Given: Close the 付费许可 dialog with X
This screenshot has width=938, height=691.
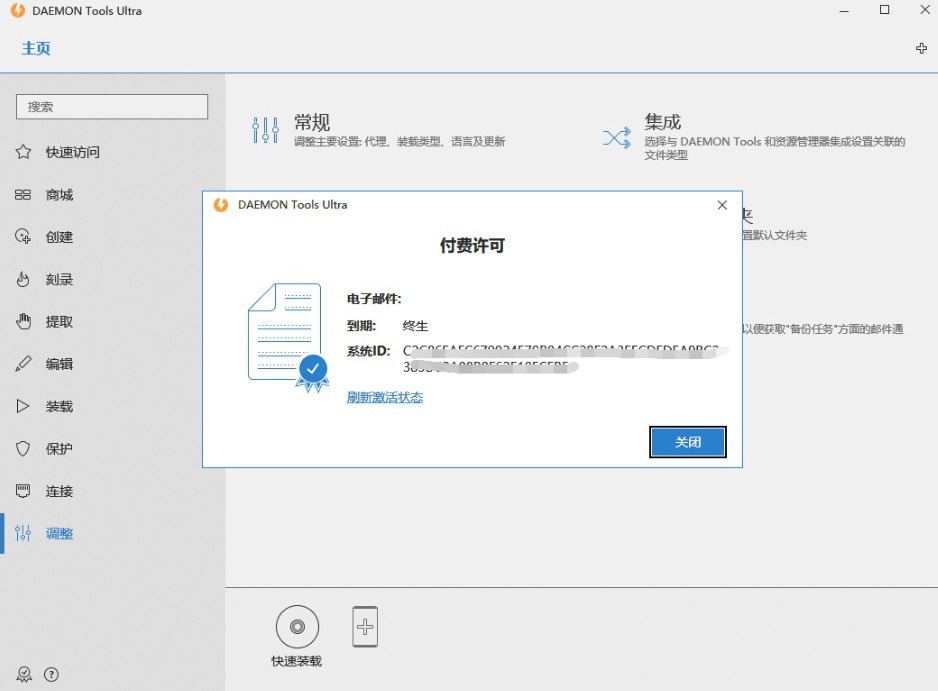Looking at the screenshot, I should (x=722, y=205).
